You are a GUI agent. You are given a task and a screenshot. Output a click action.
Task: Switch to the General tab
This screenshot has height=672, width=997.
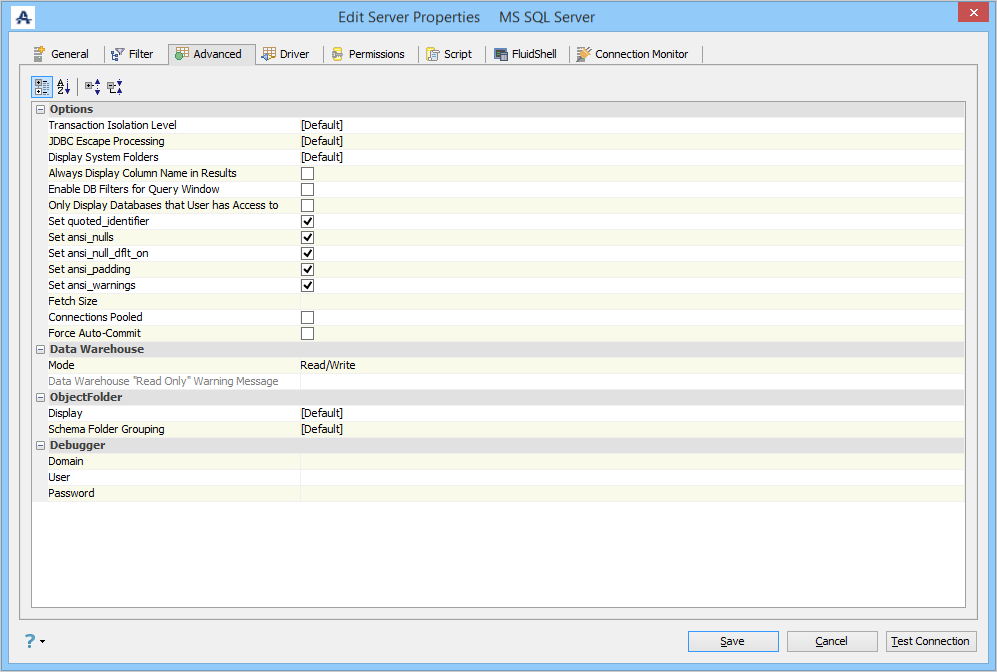[62, 54]
